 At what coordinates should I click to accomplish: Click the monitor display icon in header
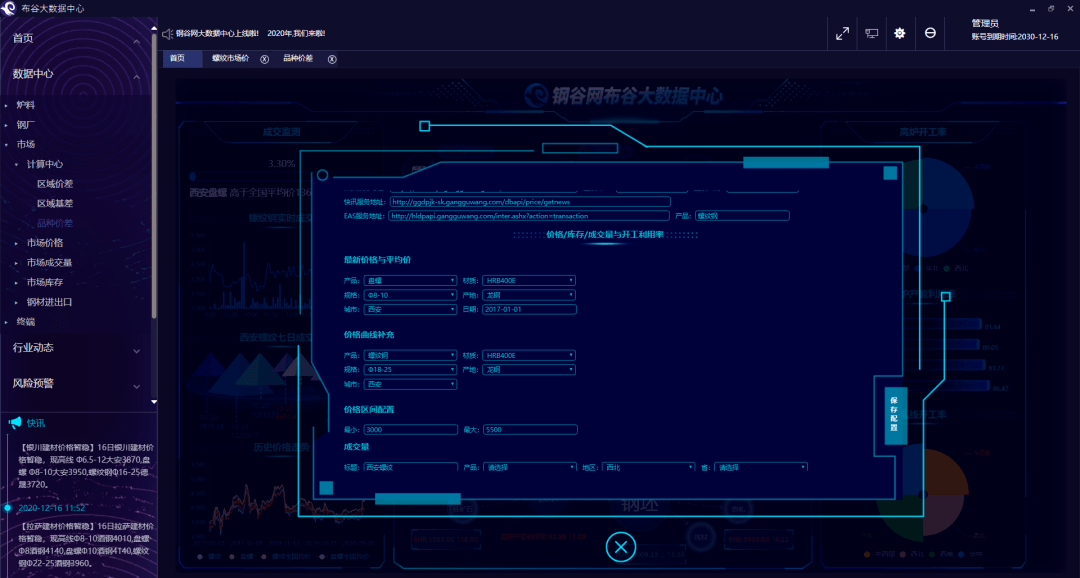coord(871,33)
